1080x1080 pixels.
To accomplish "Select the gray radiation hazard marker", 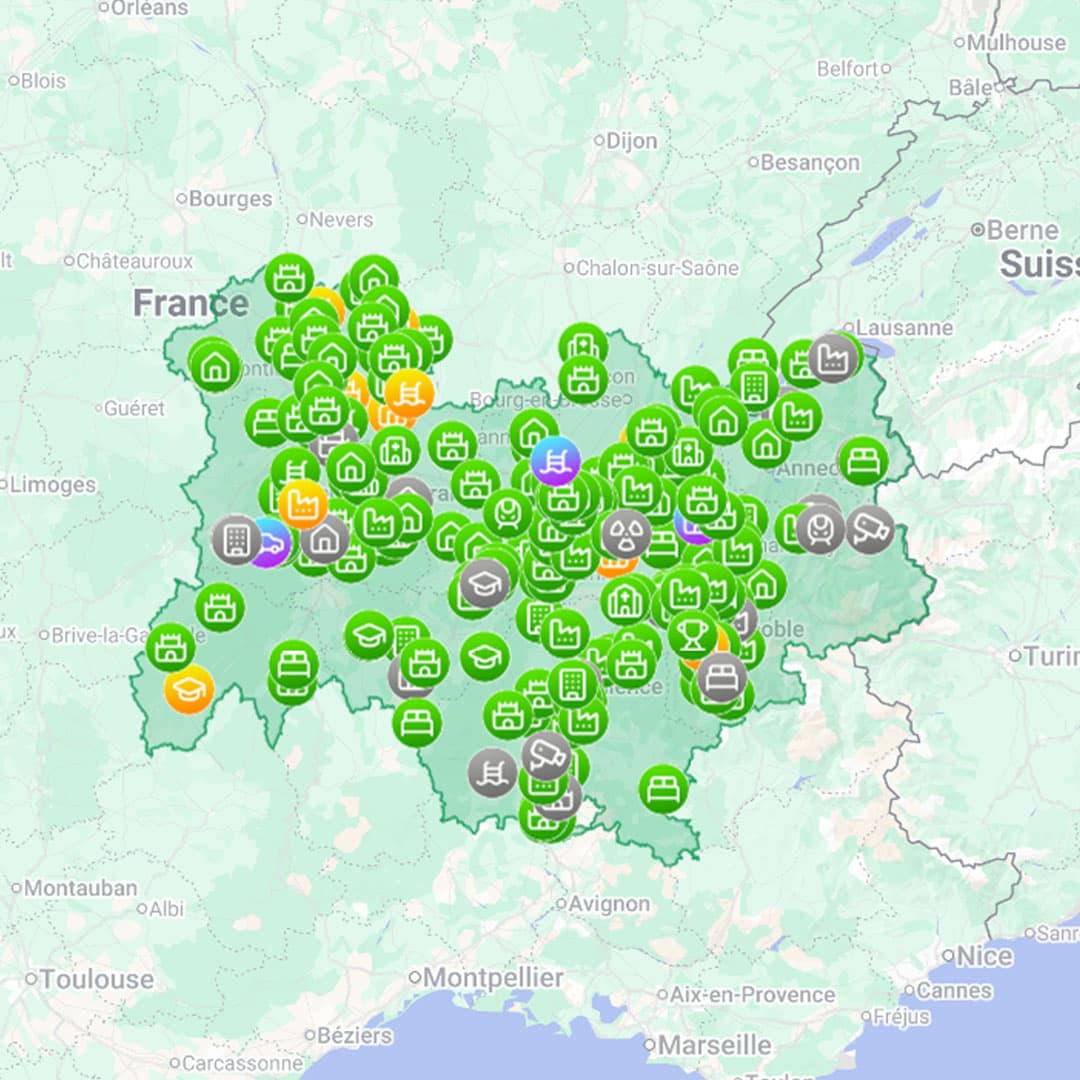I will [627, 533].
